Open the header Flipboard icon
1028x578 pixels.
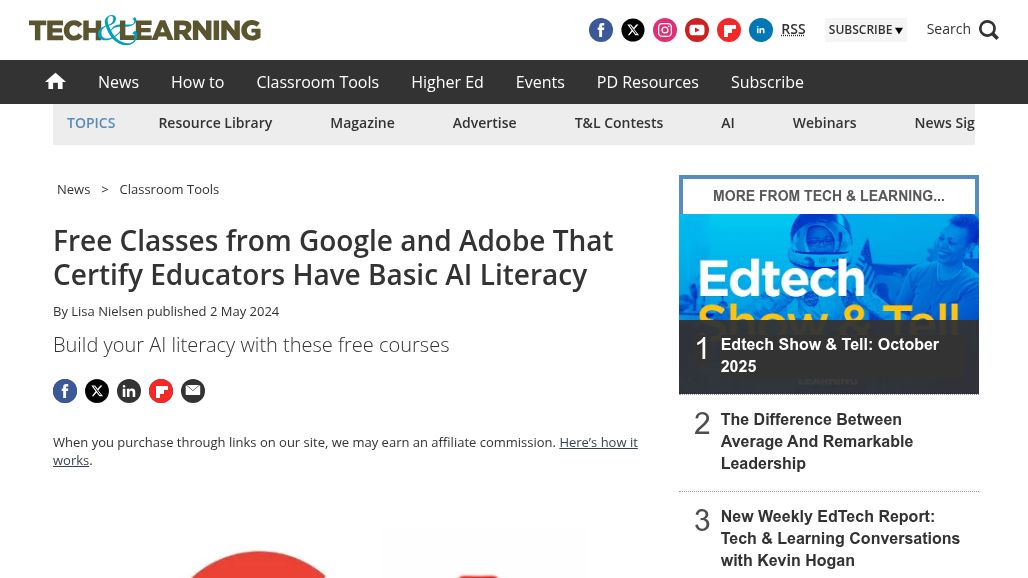[729, 30]
